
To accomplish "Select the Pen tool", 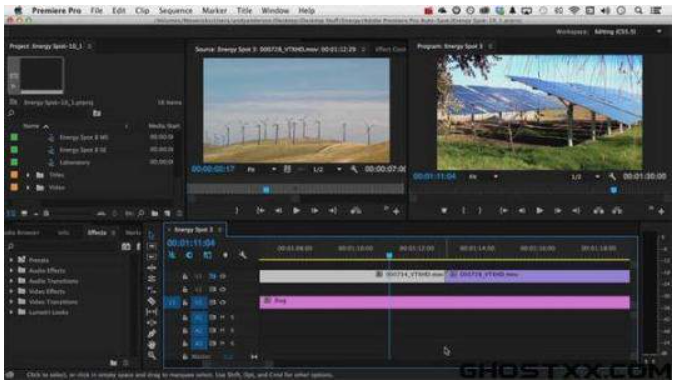I will (152, 334).
